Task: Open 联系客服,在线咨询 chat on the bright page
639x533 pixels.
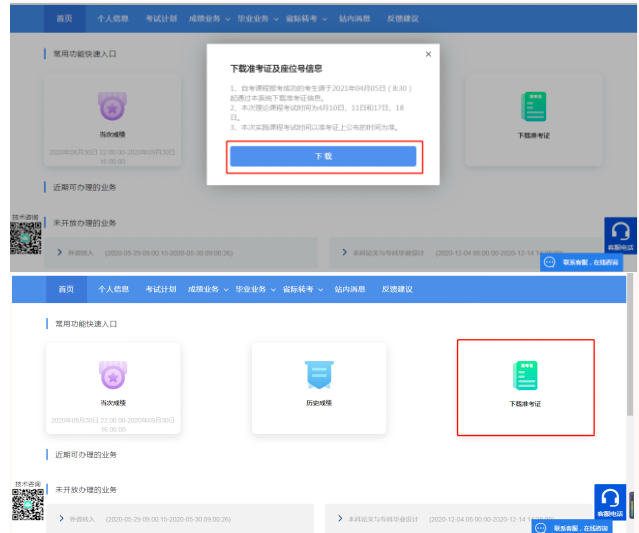Action: pos(573,528)
